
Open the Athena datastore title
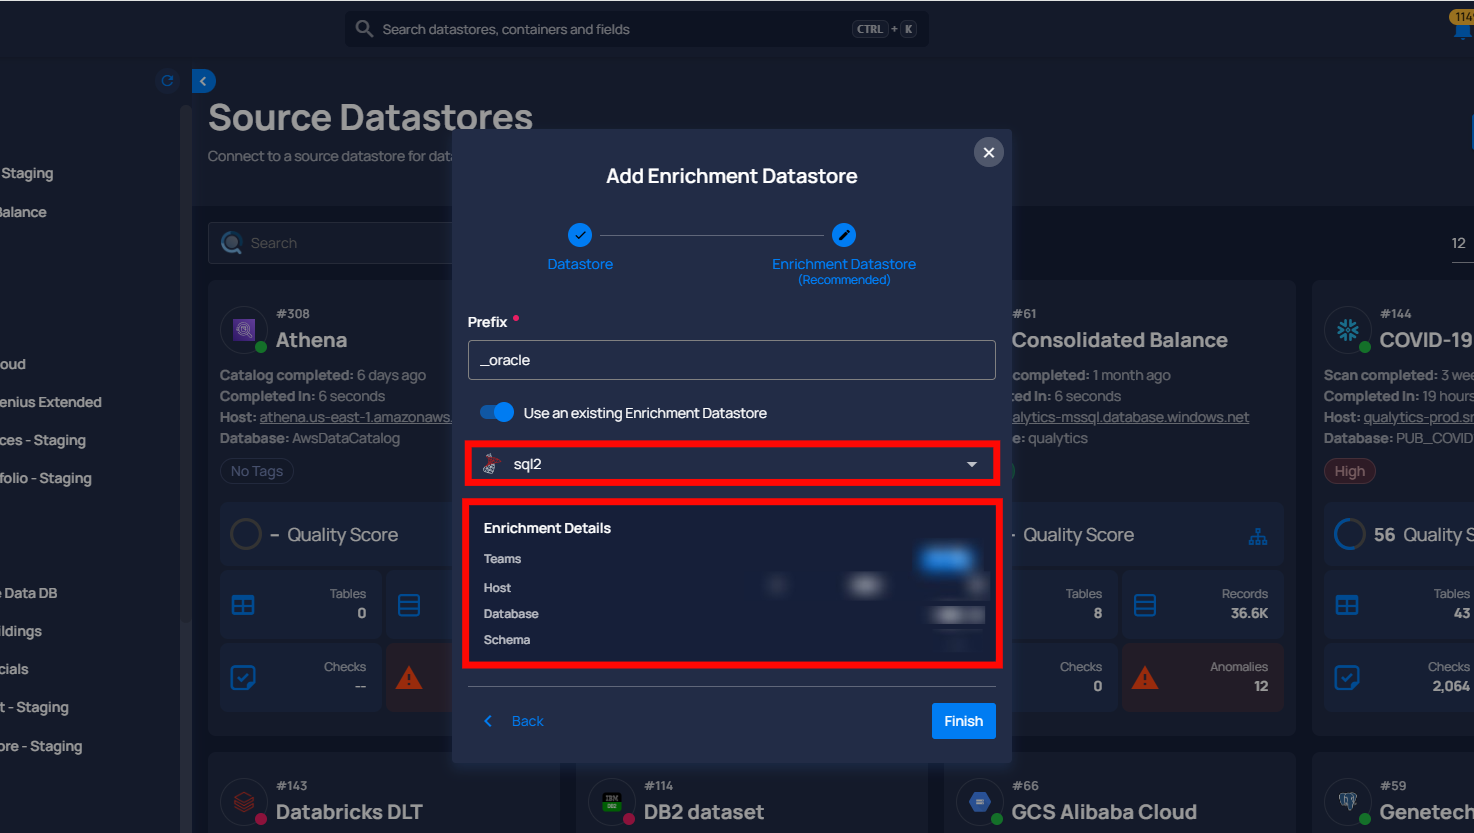tap(311, 340)
